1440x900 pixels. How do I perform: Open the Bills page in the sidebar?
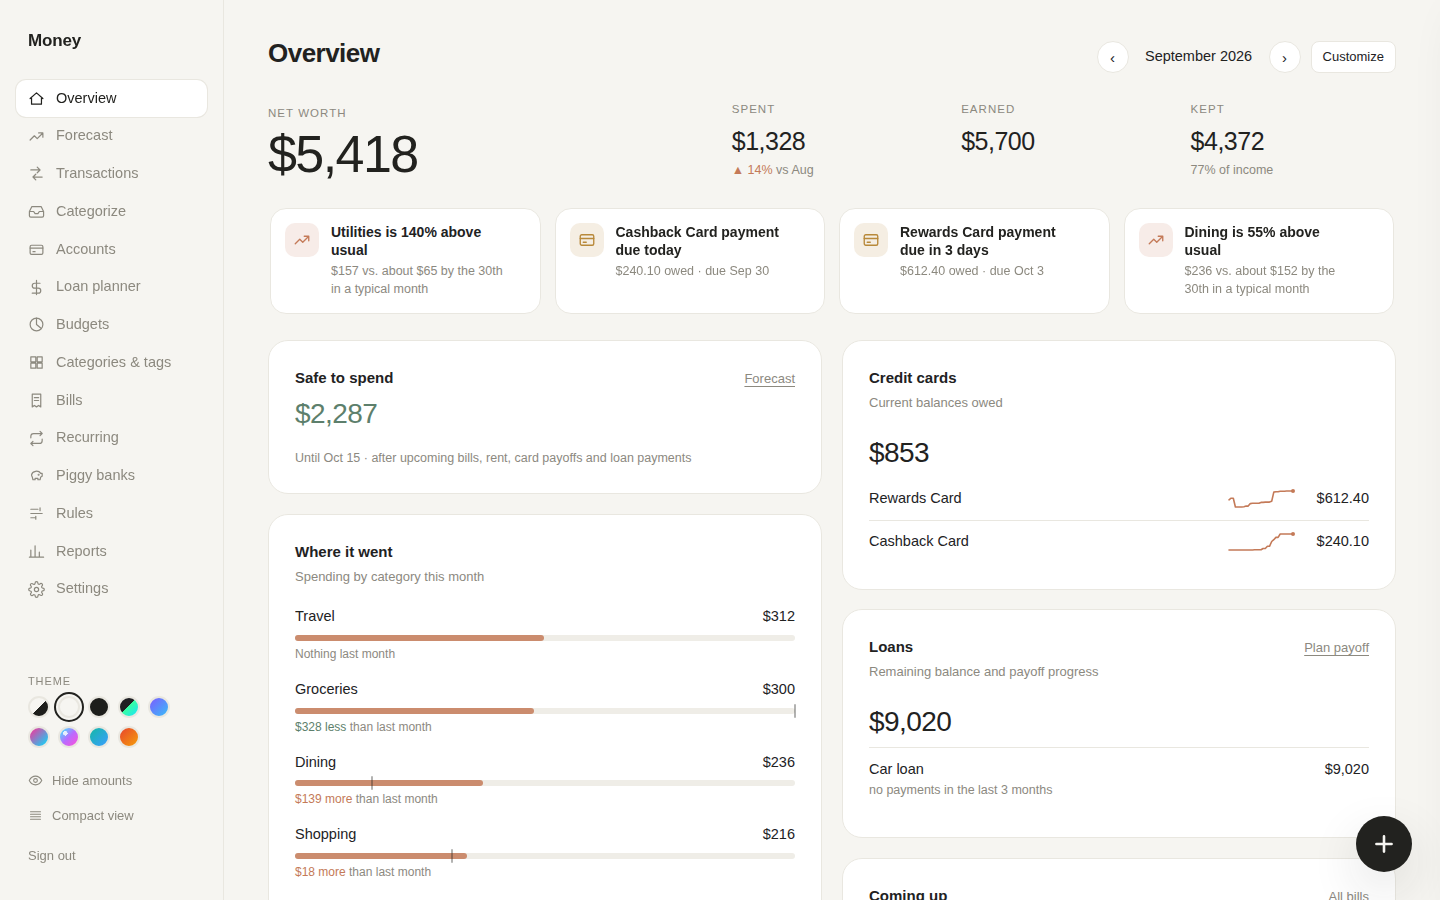pyautogui.click(x=112, y=400)
